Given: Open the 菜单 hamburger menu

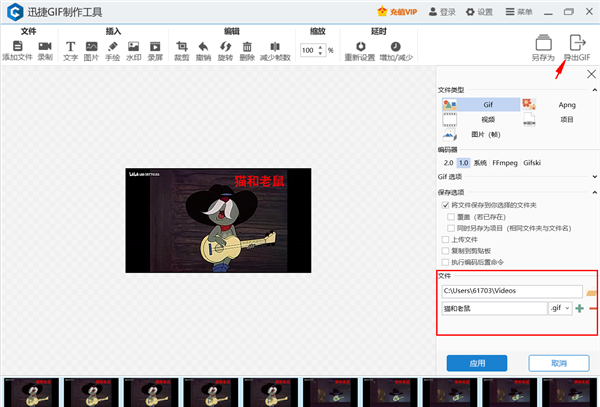Looking at the screenshot, I should click(x=519, y=12).
